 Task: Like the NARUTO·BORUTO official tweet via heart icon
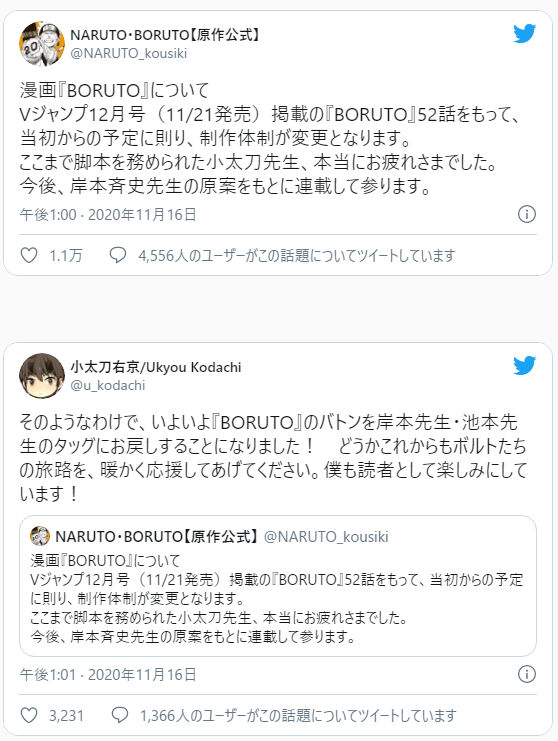(29, 256)
